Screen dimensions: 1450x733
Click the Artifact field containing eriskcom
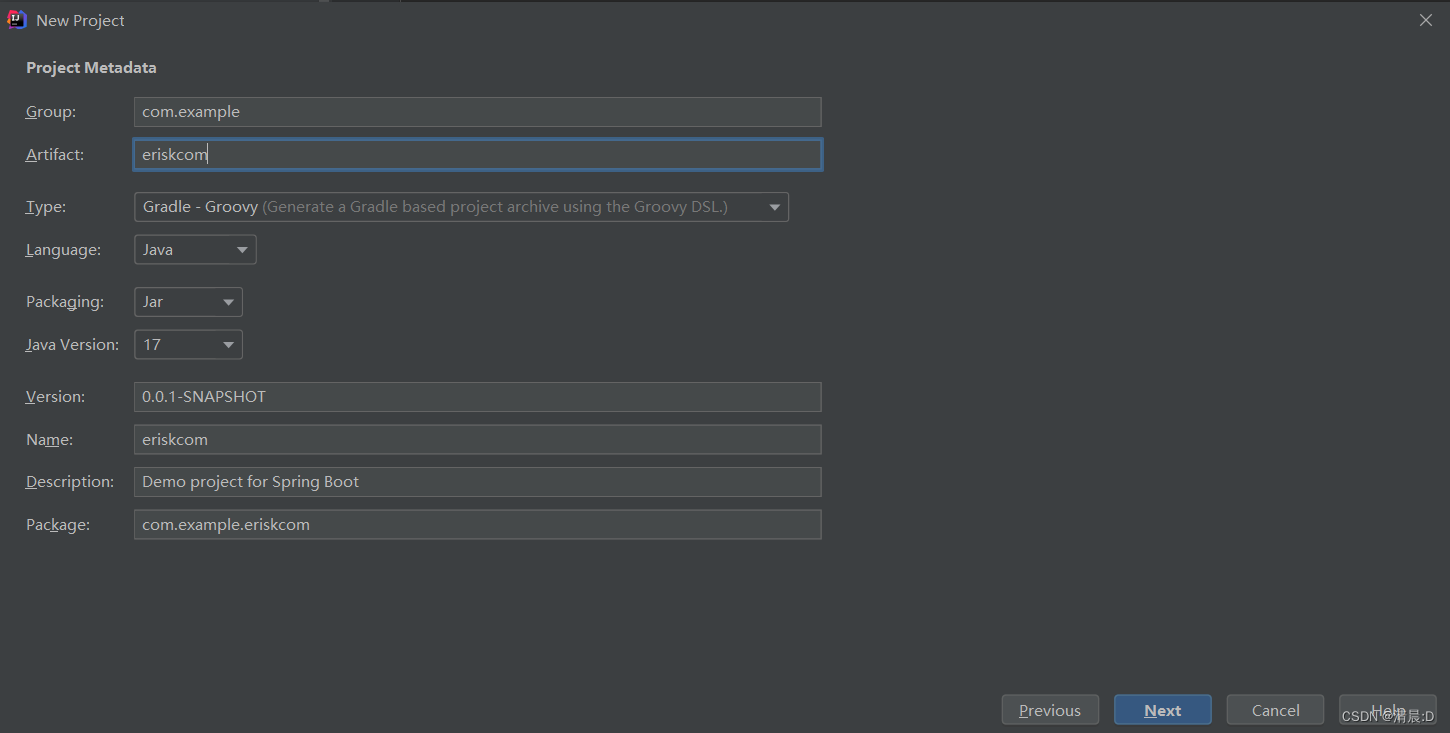[x=477, y=154]
